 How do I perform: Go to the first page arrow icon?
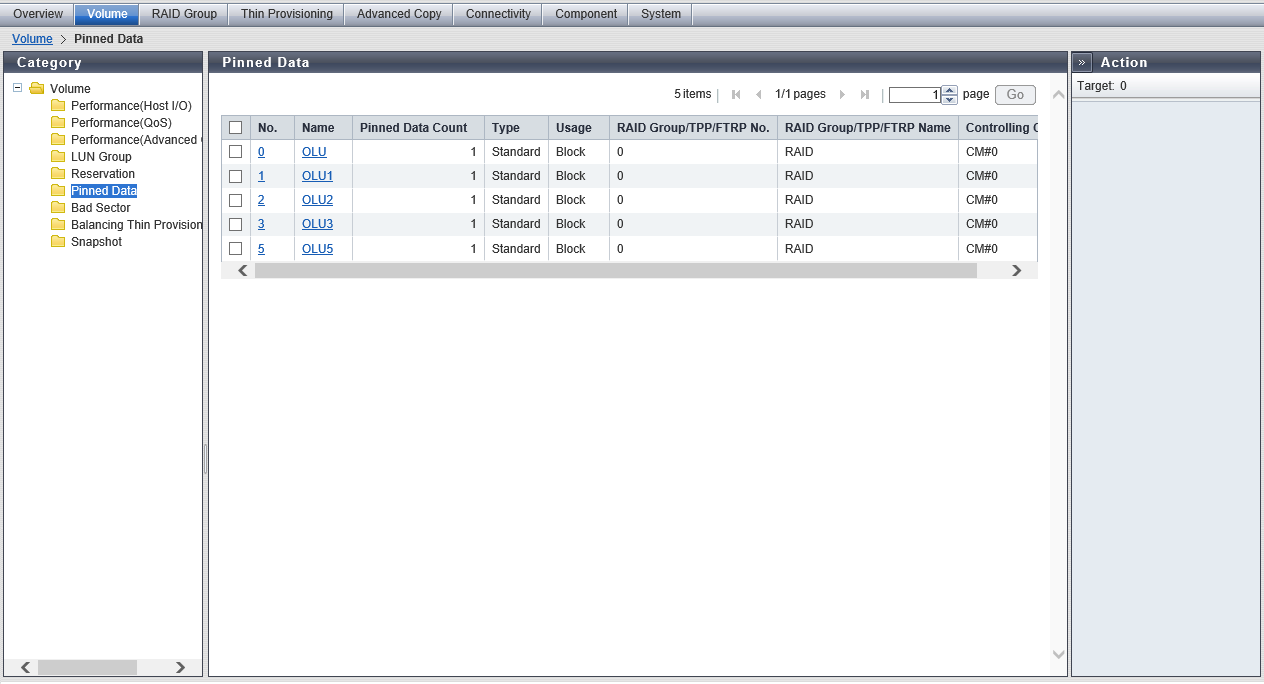(x=736, y=95)
